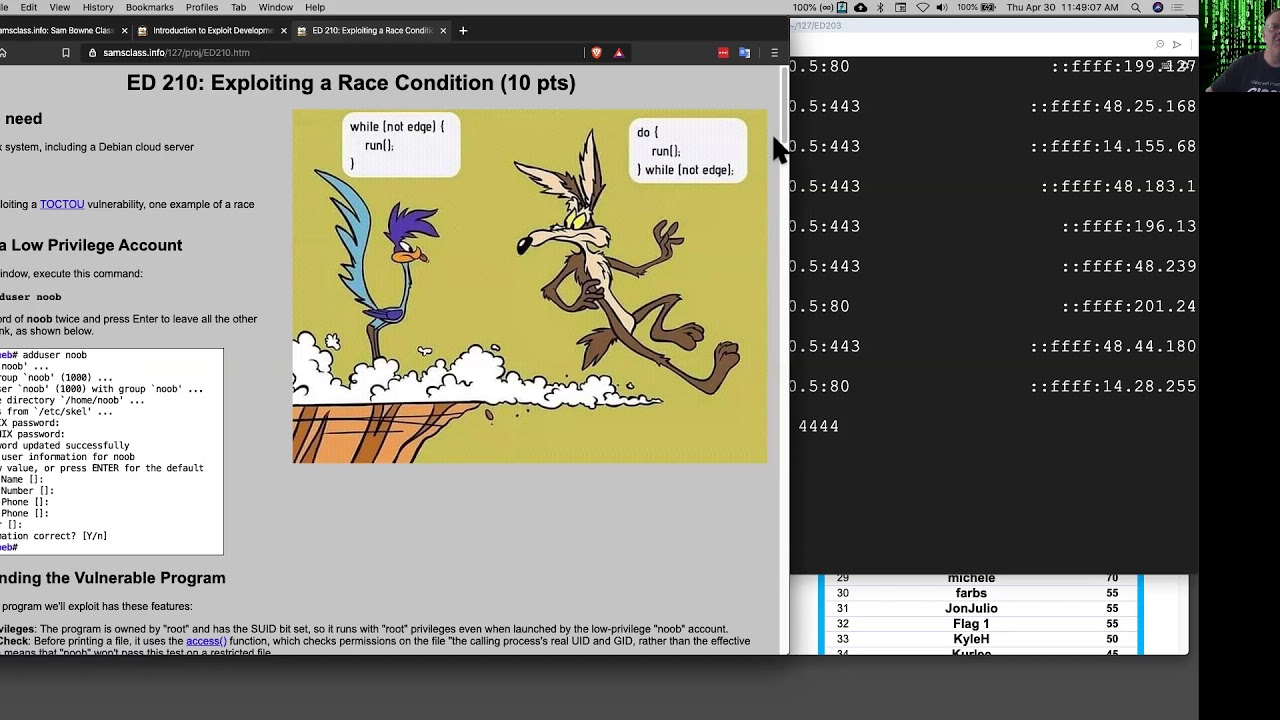Click ::ffff:14.28.255 address in terminal
This screenshot has width=1280, height=720.
point(1113,386)
